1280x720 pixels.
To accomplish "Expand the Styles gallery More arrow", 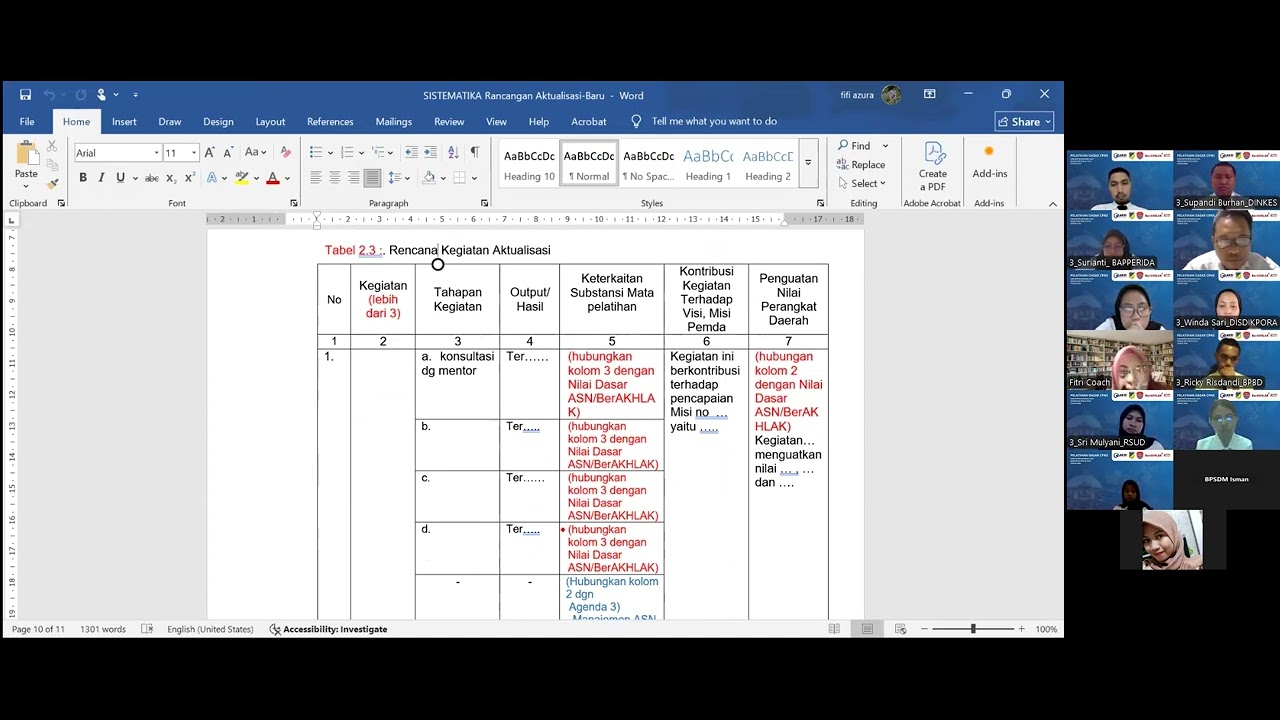I will (808, 163).
